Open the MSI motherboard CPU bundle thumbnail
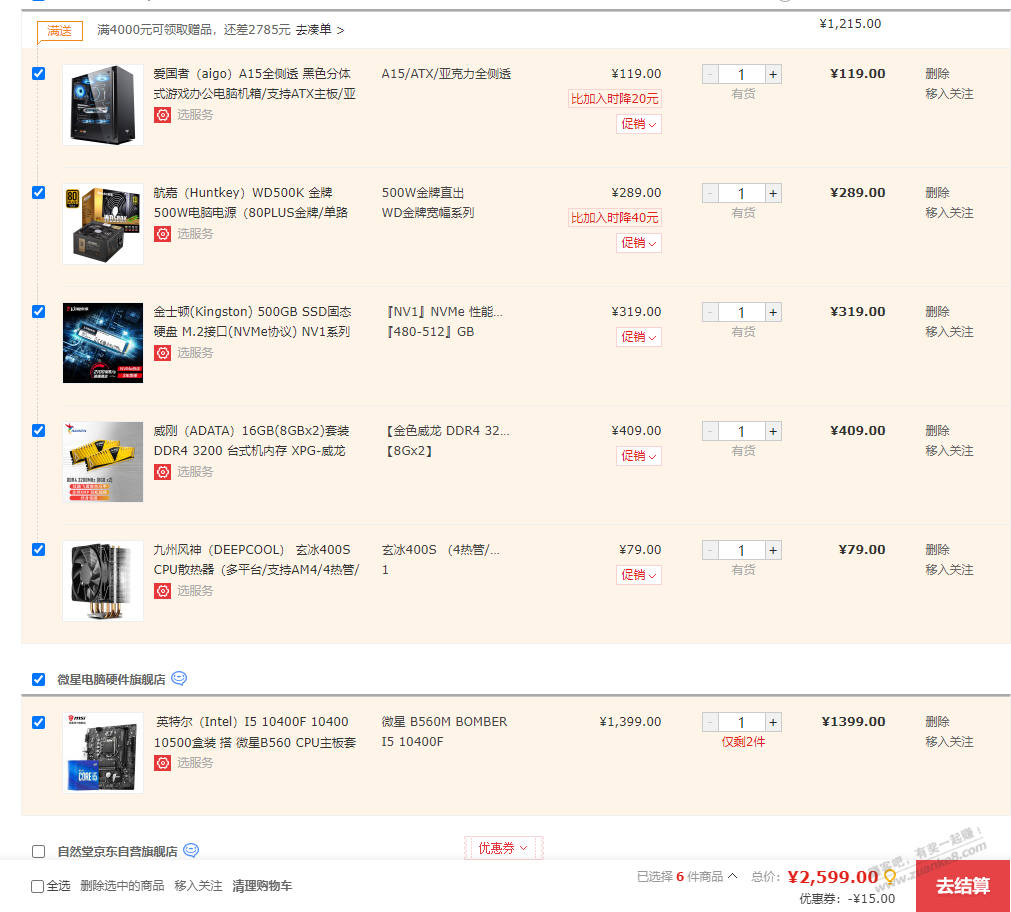 click(x=102, y=753)
